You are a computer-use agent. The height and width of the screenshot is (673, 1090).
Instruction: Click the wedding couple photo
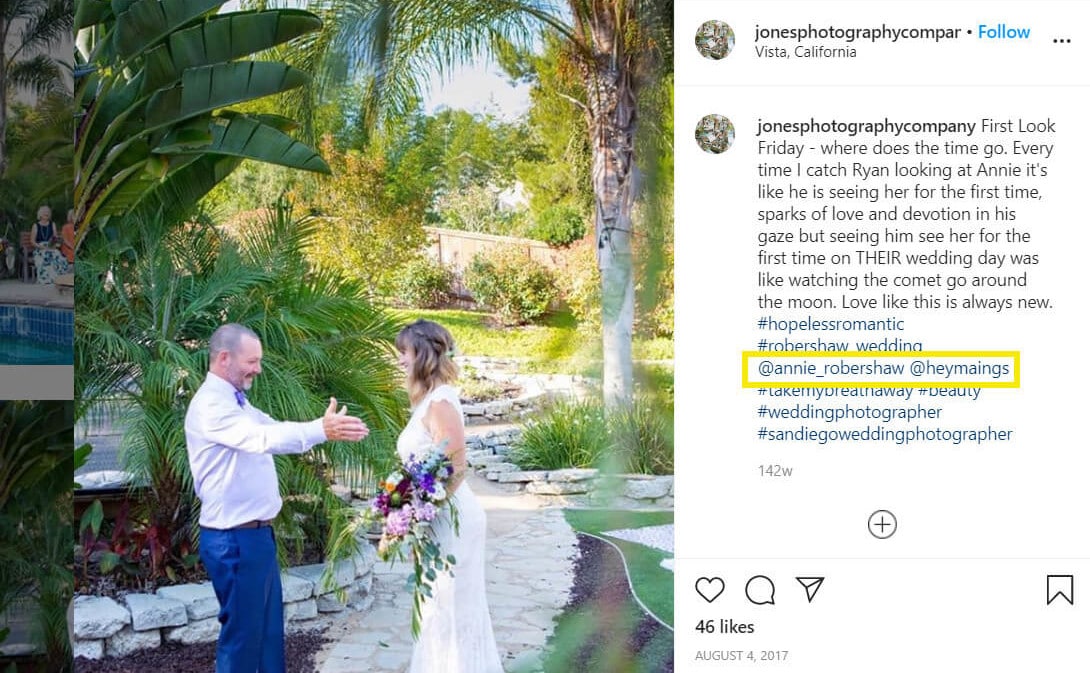click(374, 336)
